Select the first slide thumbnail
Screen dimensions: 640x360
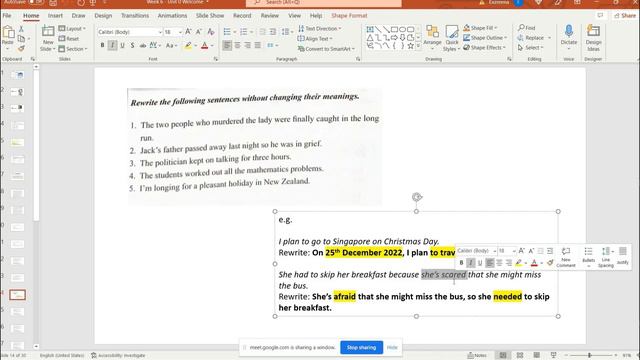(x=17, y=75)
